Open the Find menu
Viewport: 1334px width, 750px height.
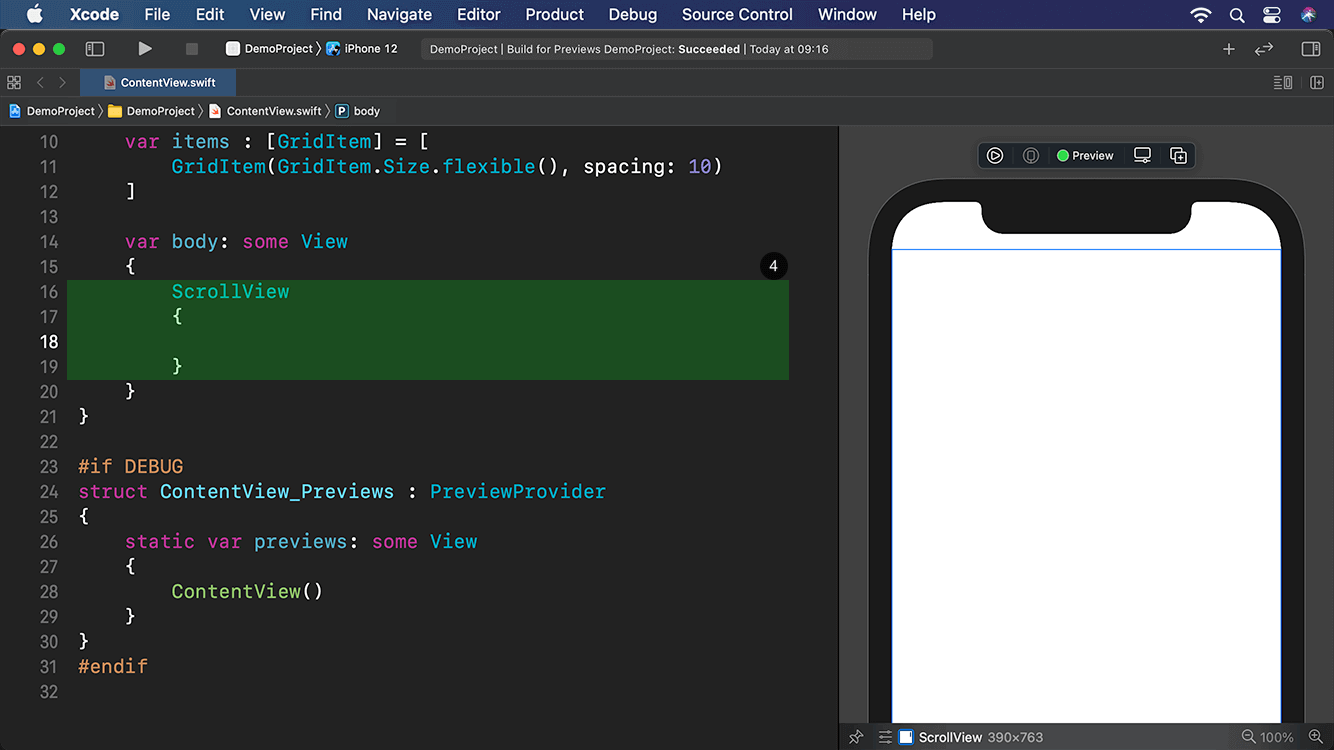(x=326, y=14)
